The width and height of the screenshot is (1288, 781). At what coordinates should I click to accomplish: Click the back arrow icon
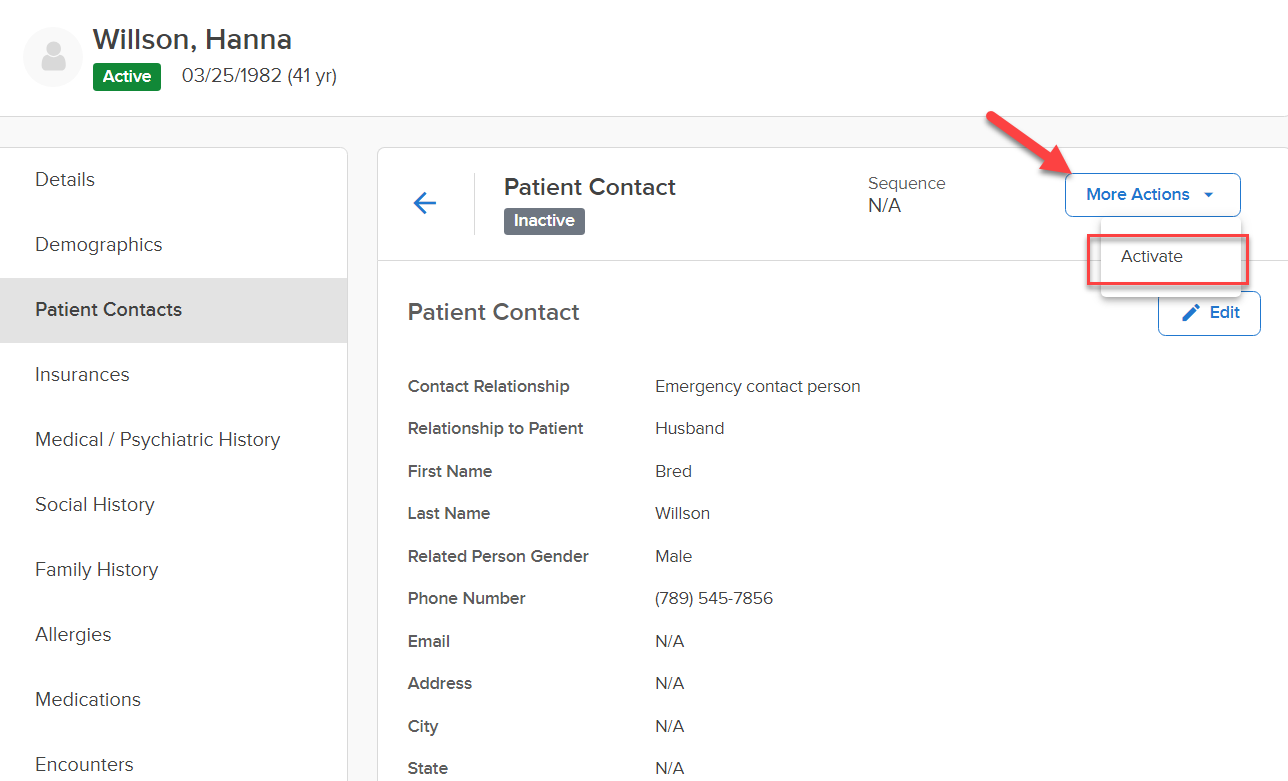coord(425,203)
